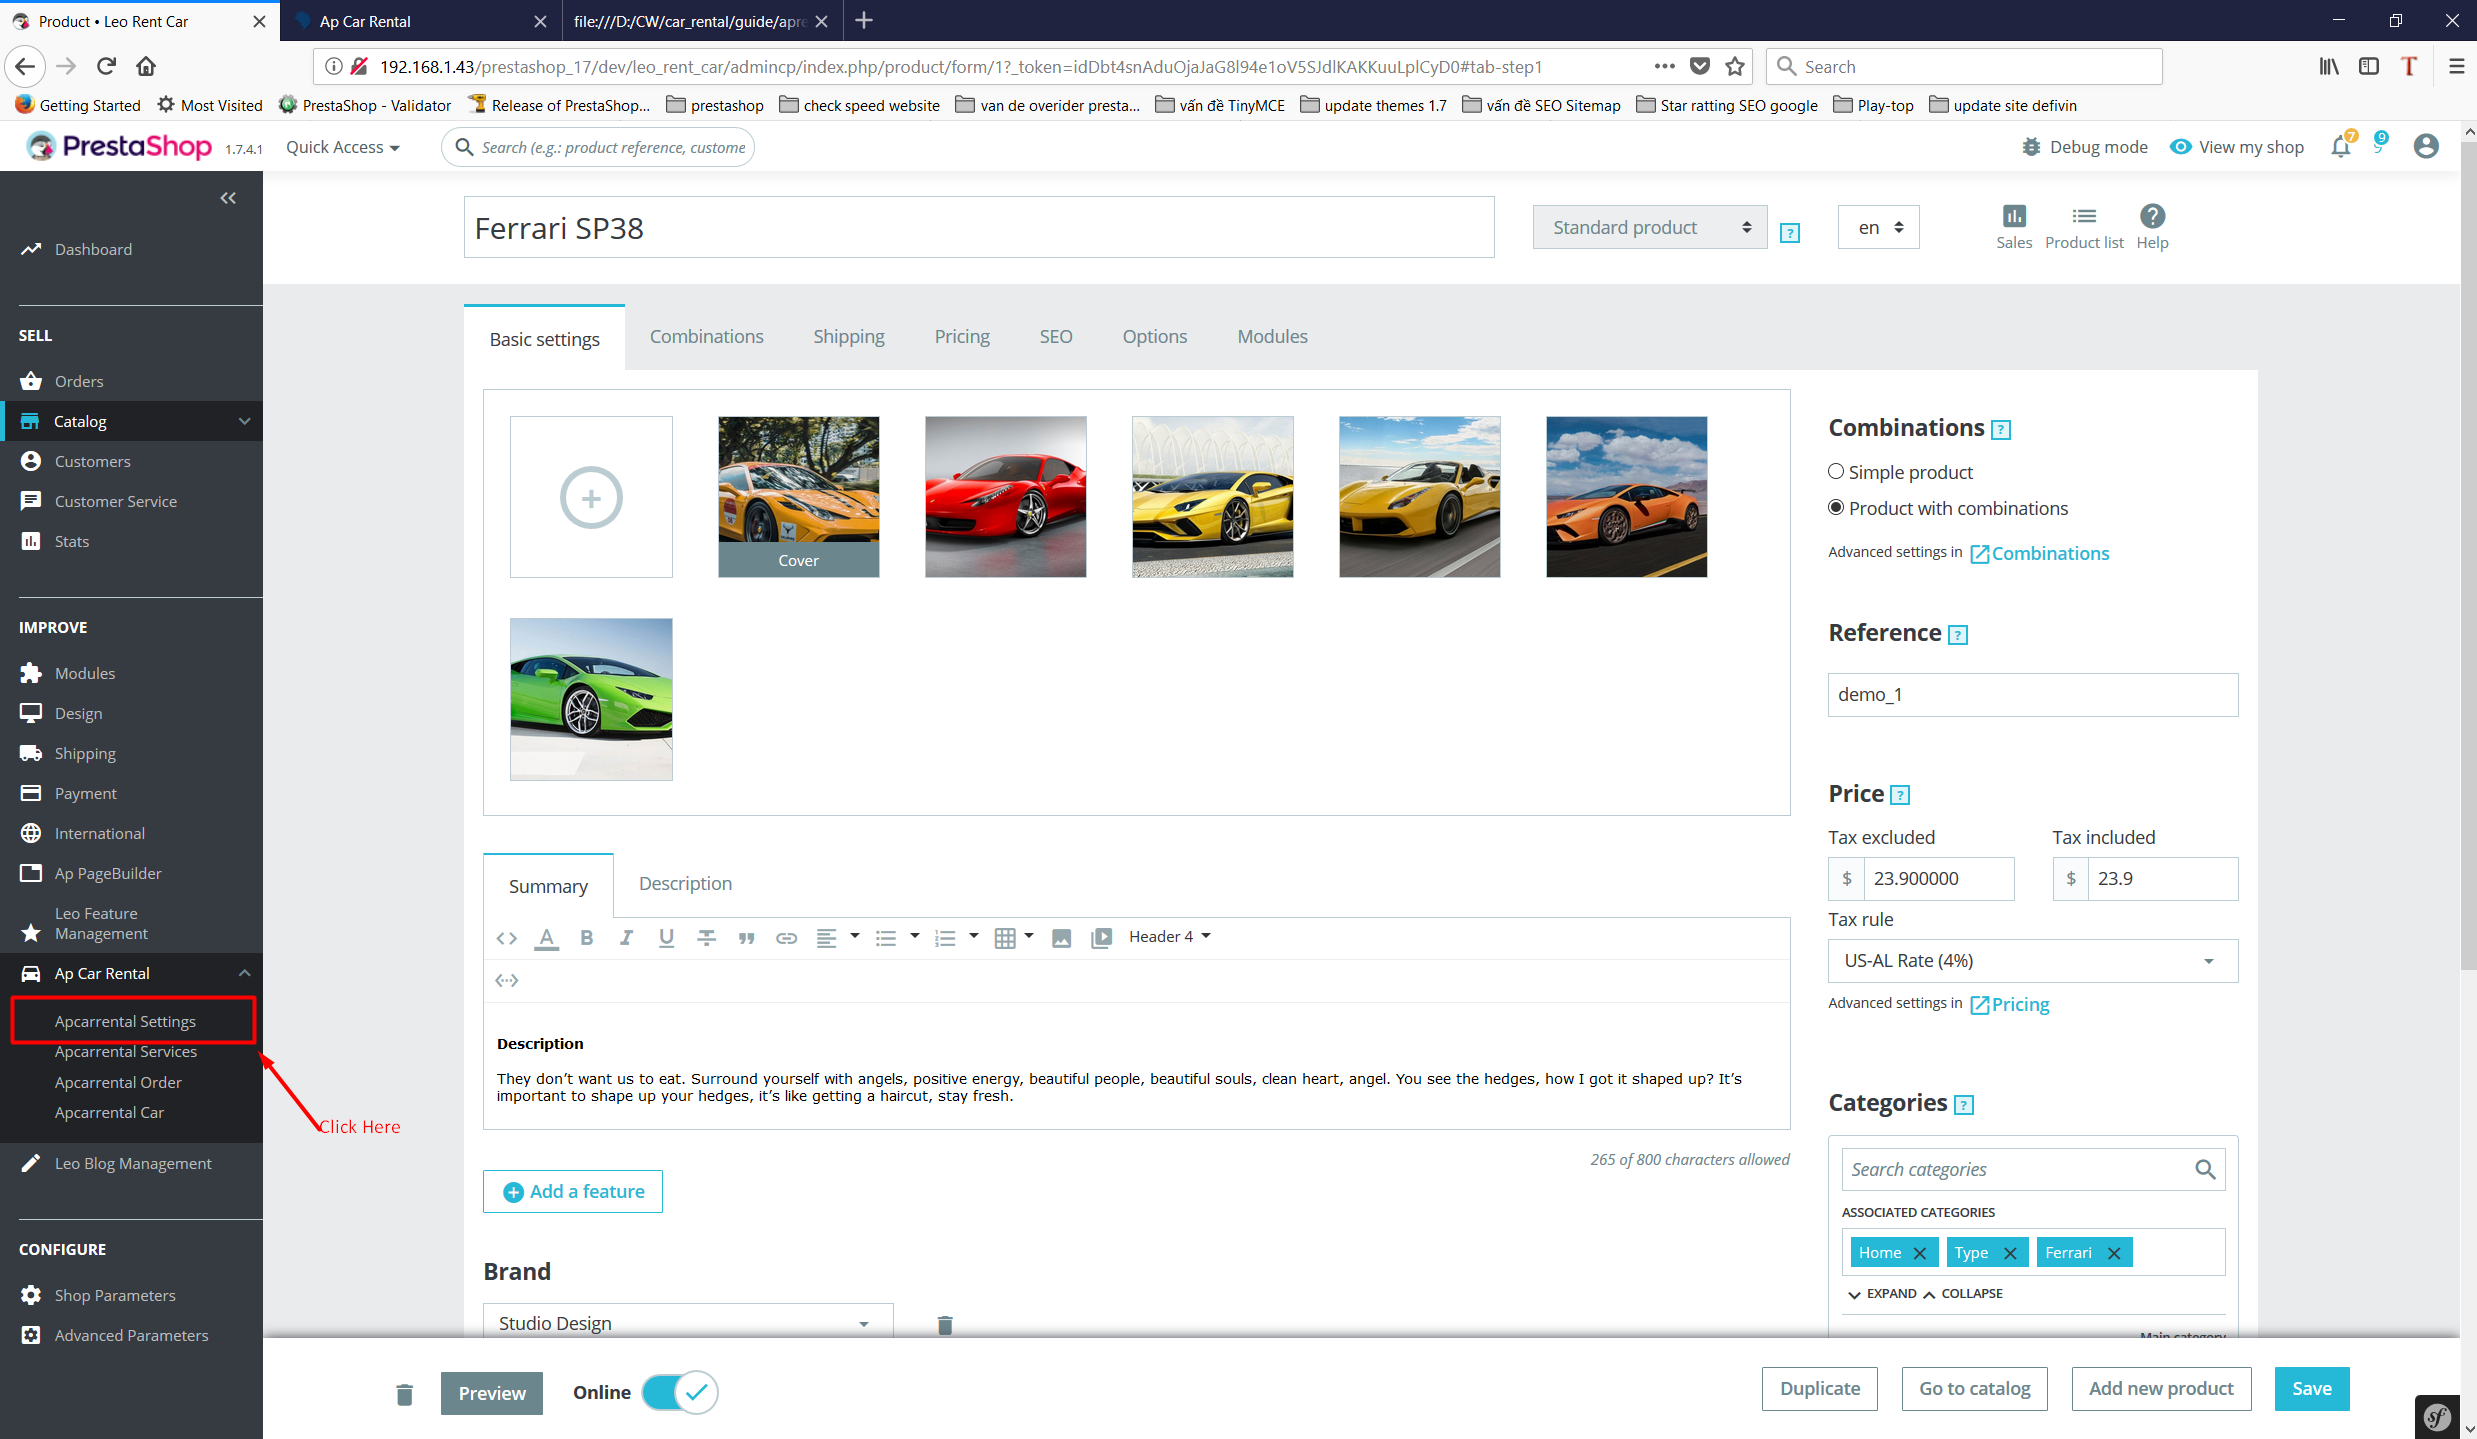The height and width of the screenshot is (1439, 2477).
Task: Click the Symfony debug toolbar icon
Action: (x=2437, y=1416)
